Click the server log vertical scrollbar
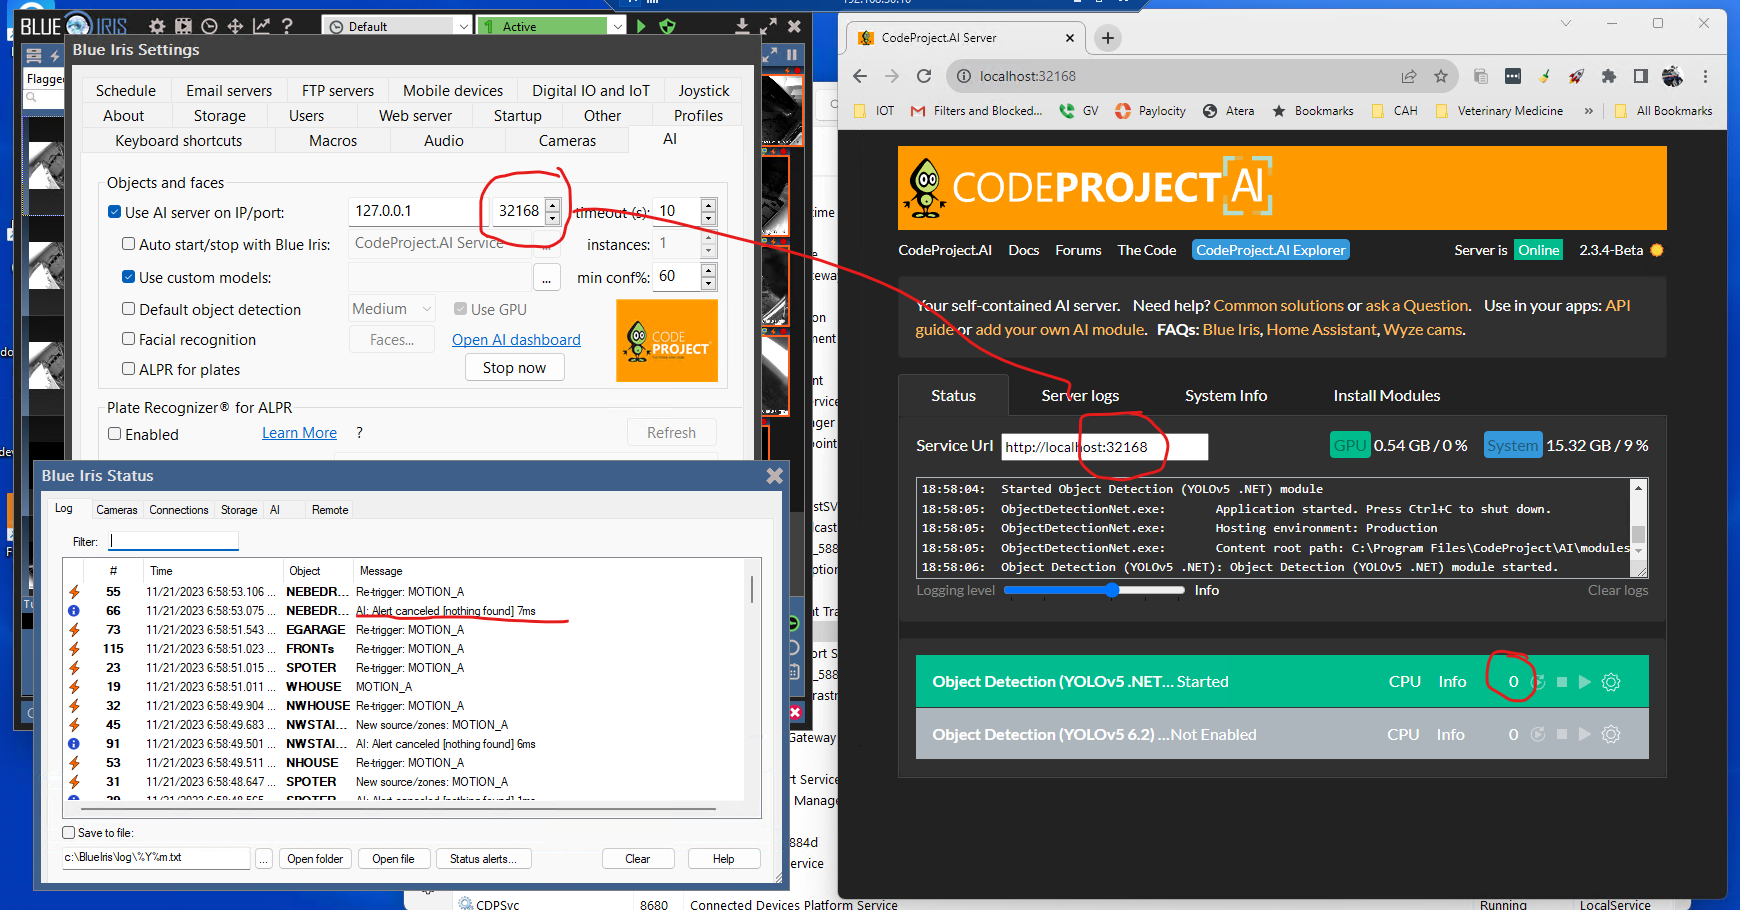The height and width of the screenshot is (910, 1740). click(x=1638, y=528)
